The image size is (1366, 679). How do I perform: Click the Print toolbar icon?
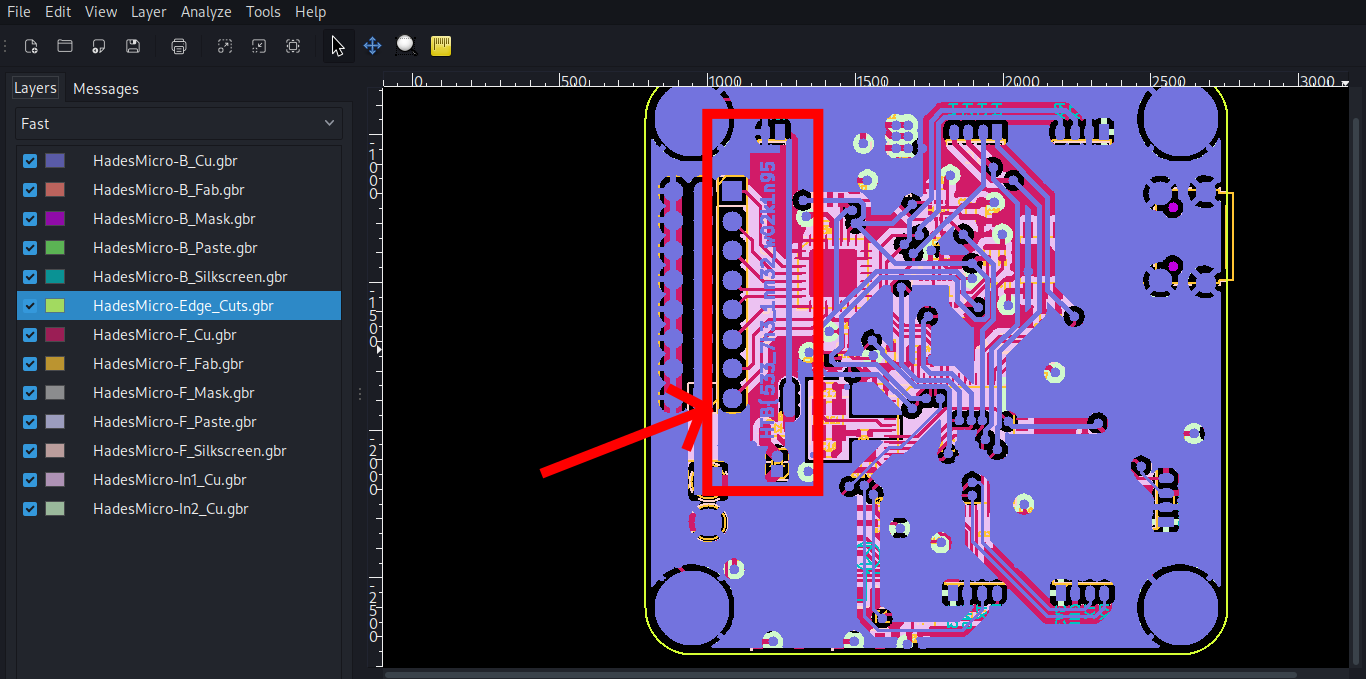[179, 46]
